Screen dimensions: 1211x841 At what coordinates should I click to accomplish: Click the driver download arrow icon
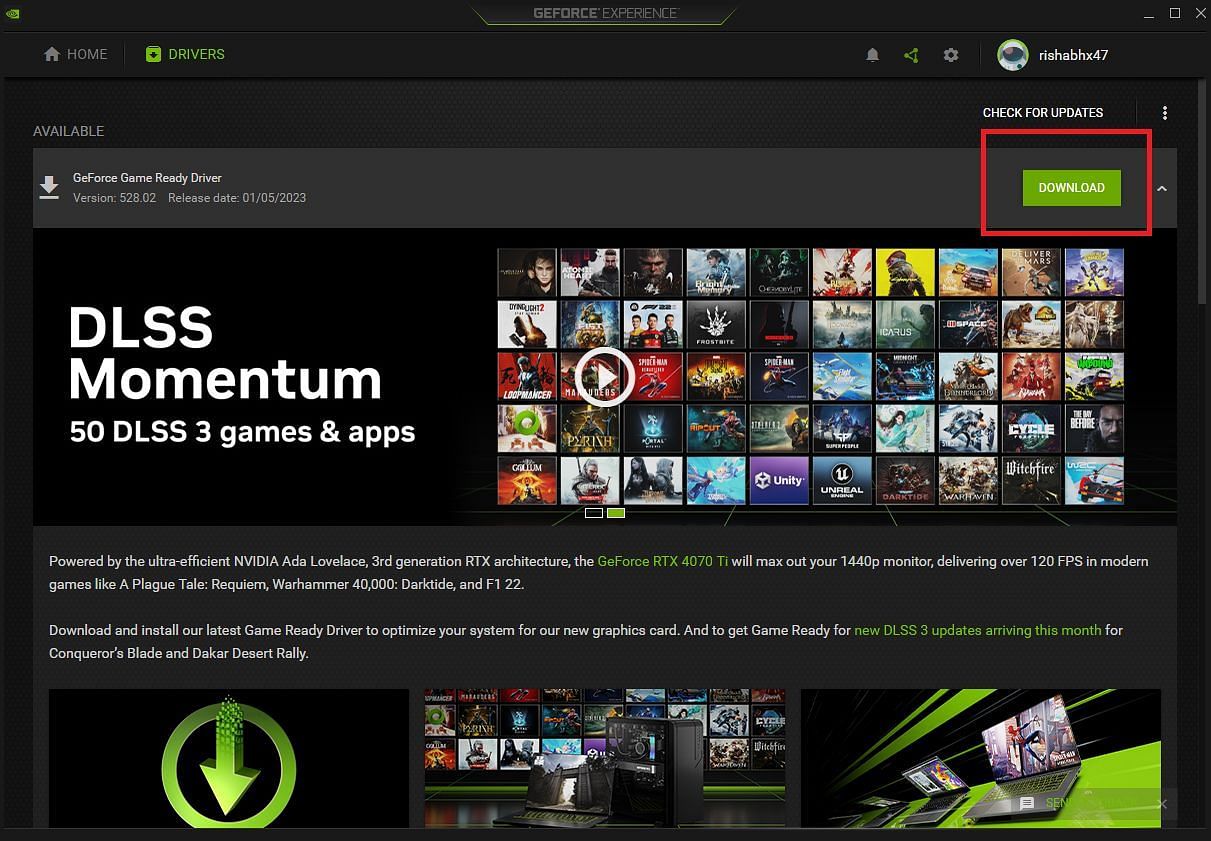(48, 187)
